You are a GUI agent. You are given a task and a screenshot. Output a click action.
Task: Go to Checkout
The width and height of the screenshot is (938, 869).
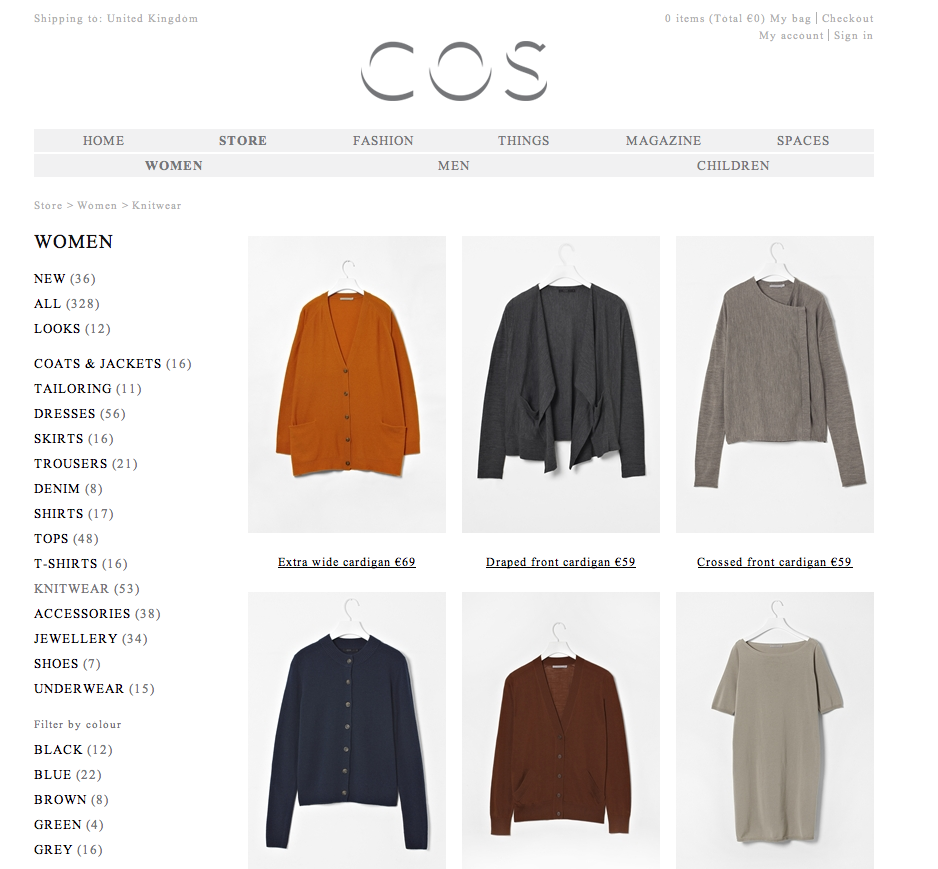pyautogui.click(x=848, y=19)
